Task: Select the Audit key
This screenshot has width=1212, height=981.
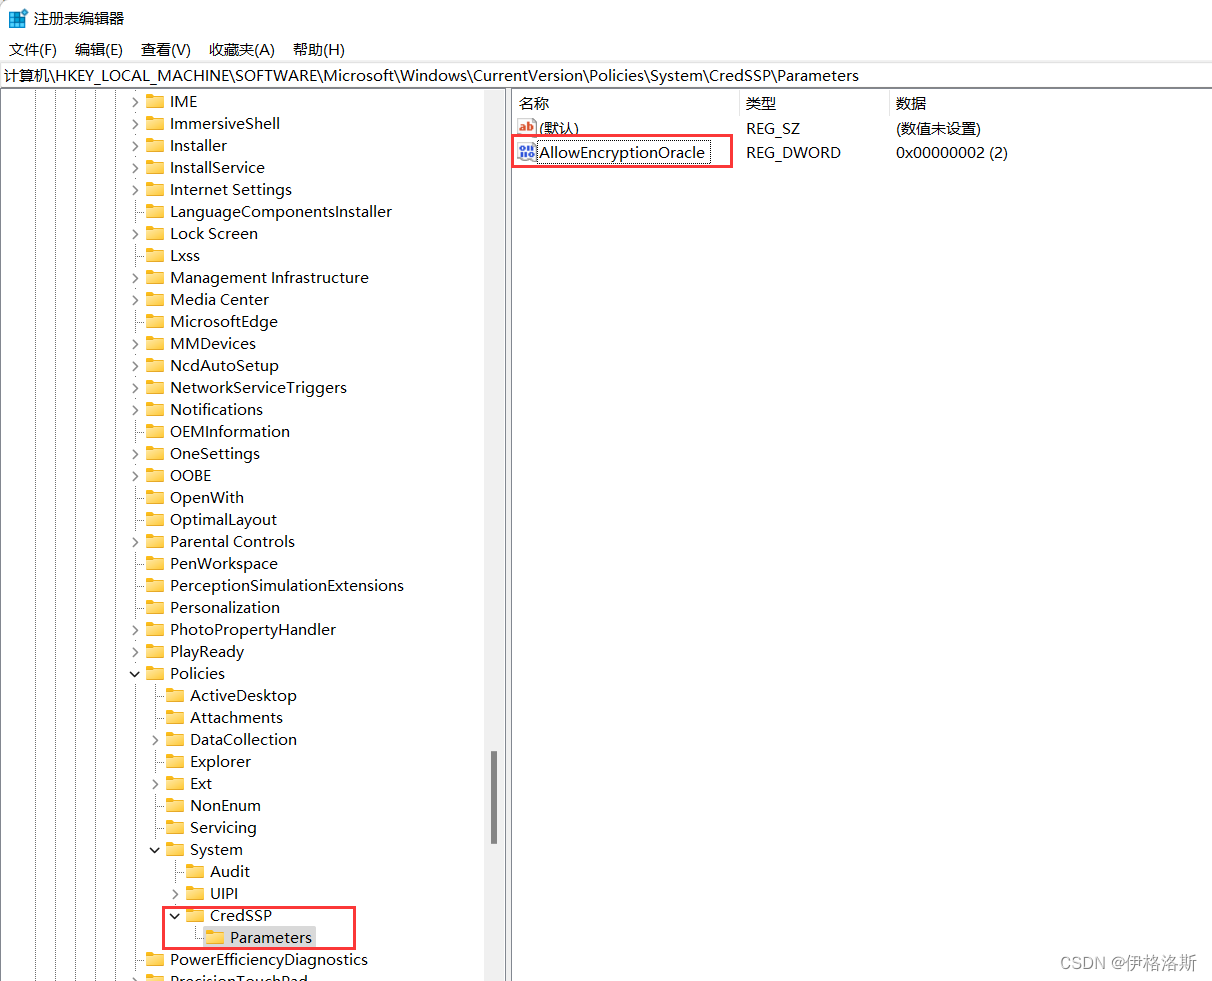Action: pos(230,872)
